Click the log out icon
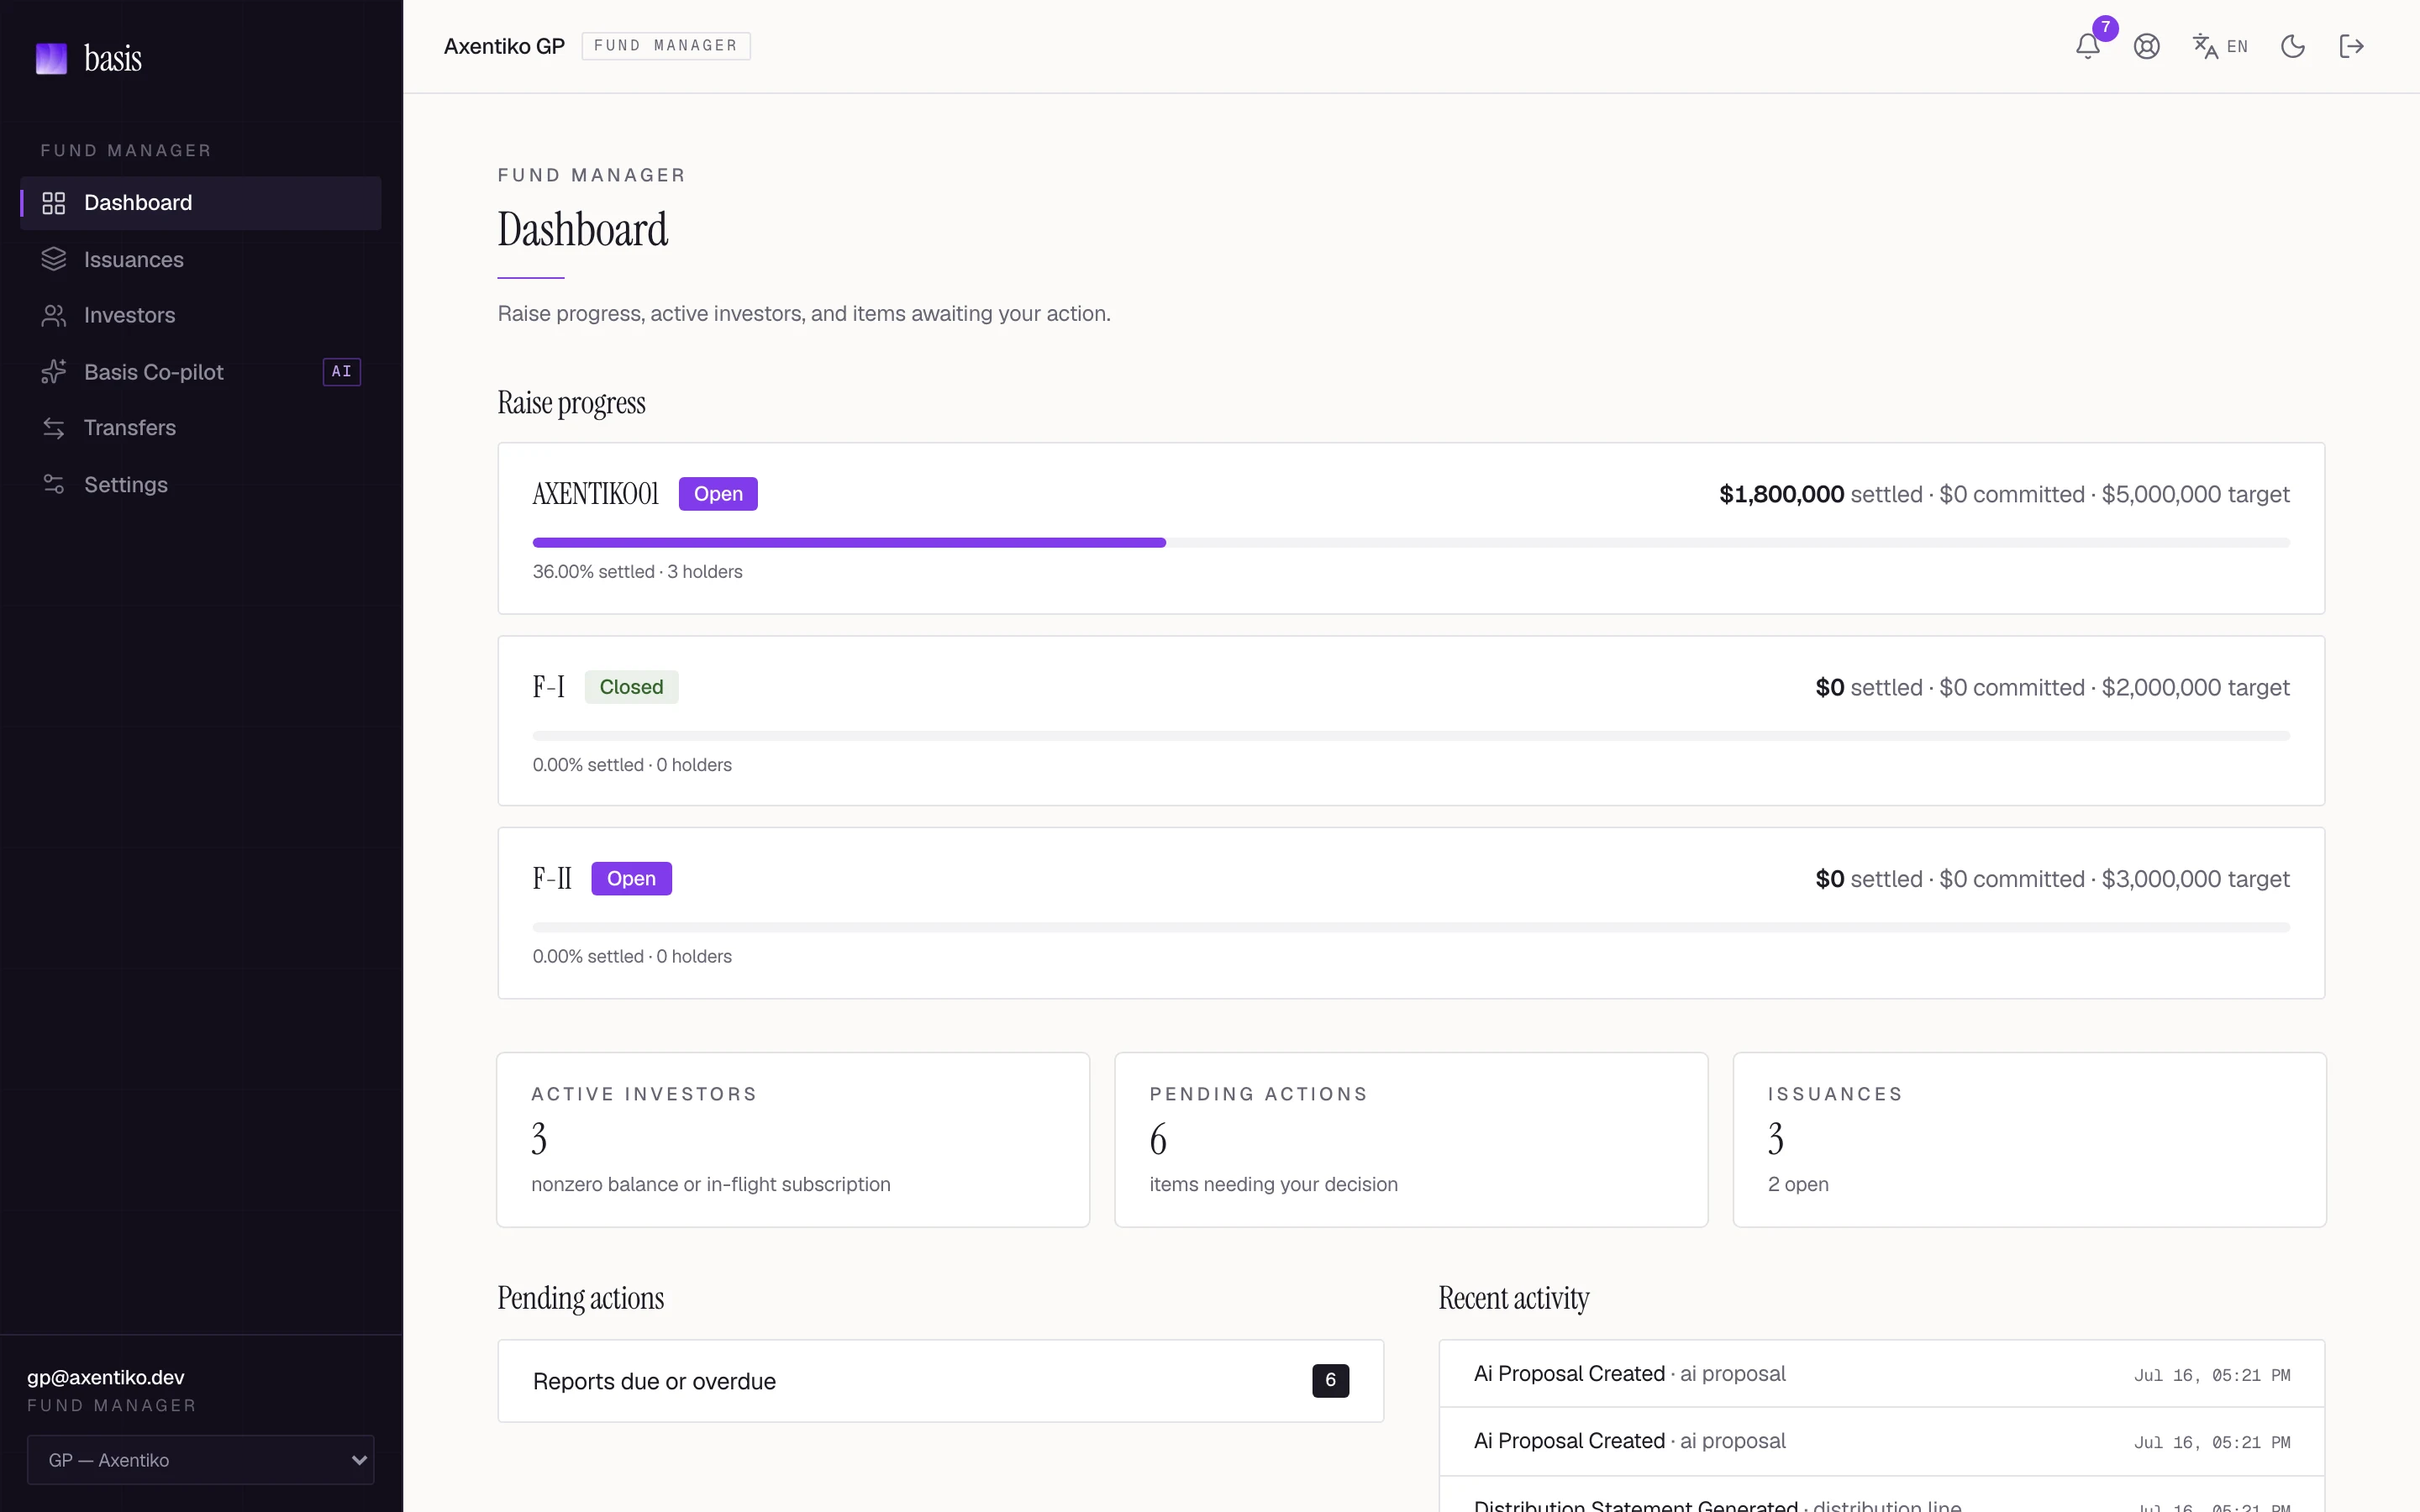This screenshot has width=2420, height=1512. 2351,46
